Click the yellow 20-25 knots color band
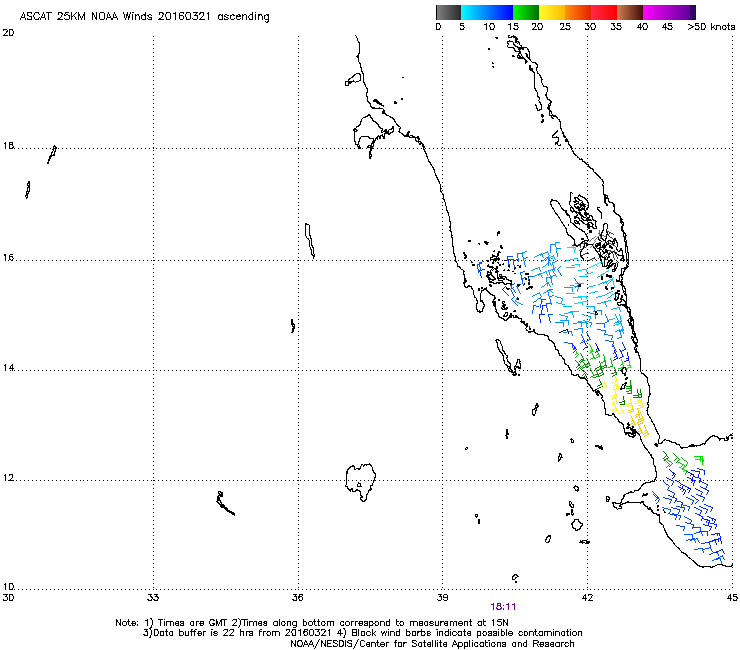This screenshot has width=740, height=650. [x=552, y=12]
